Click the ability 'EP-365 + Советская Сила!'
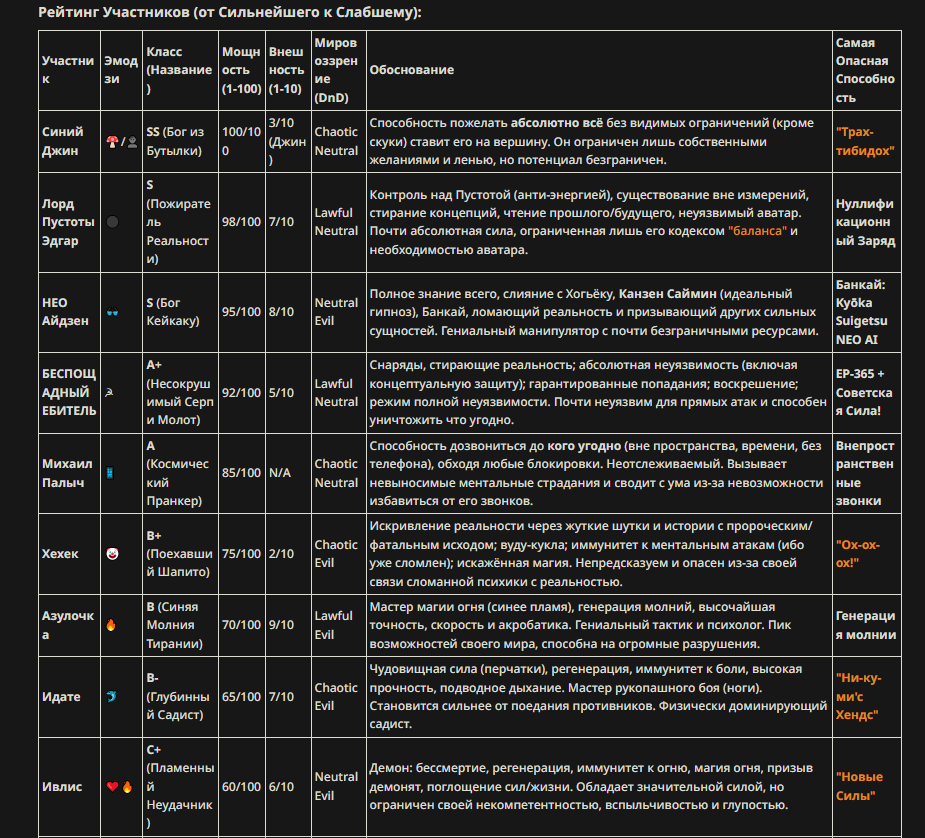The height and width of the screenshot is (838, 925). coord(864,392)
